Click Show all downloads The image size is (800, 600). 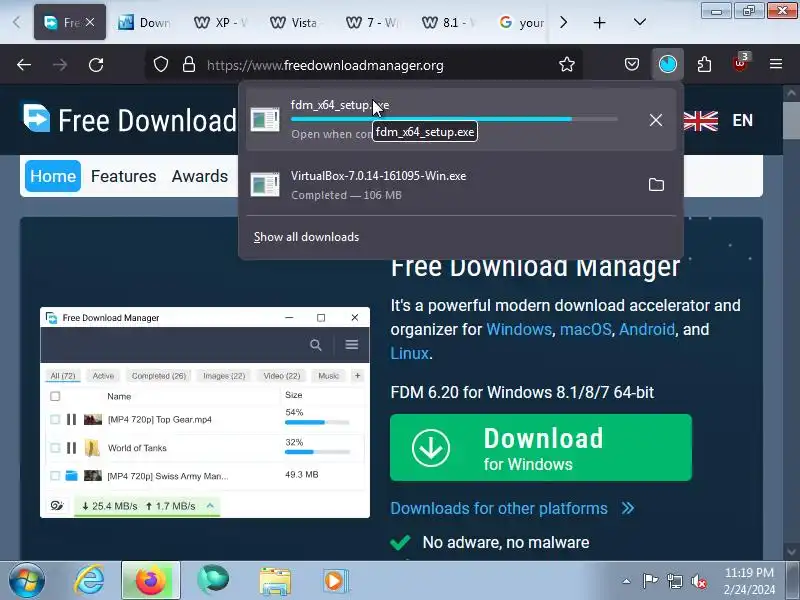pyautogui.click(x=306, y=237)
